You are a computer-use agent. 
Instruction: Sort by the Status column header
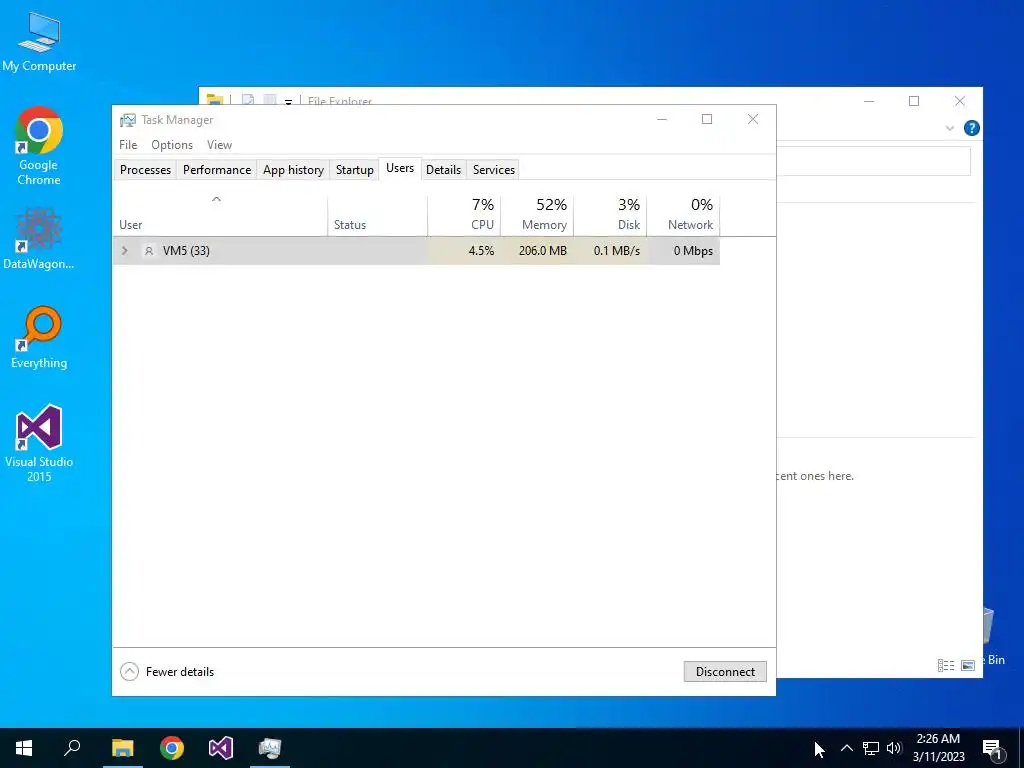point(377,216)
